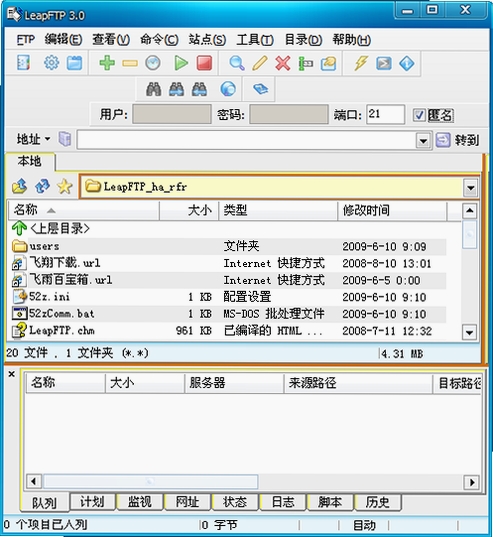
Task: Click the 端口 port field showing 21
Action: pos(385,114)
